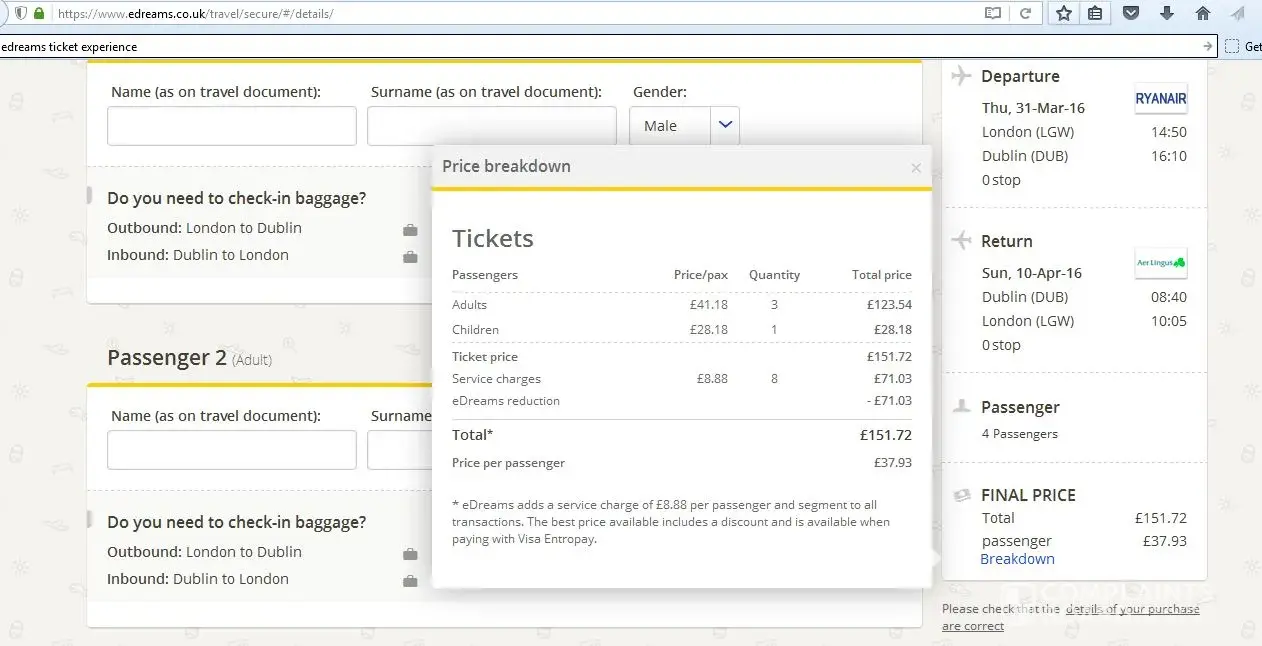The width and height of the screenshot is (1262, 646).
Task: Click the Pocket save icon
Action: [x=1131, y=14]
